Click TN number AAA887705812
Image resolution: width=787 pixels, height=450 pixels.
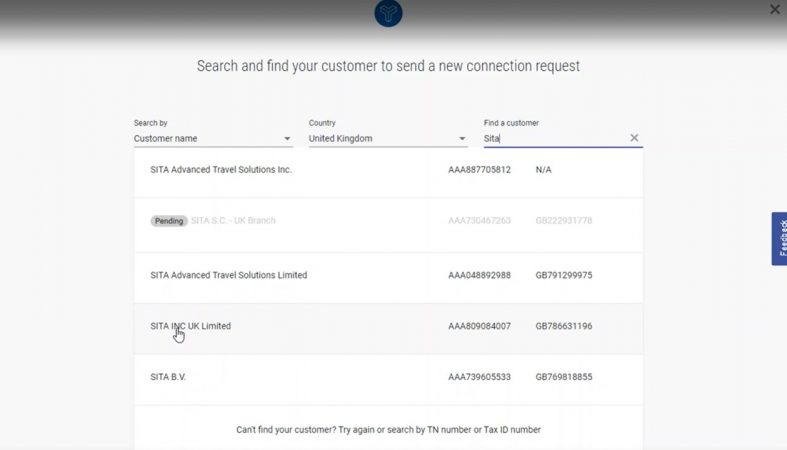click(x=479, y=170)
